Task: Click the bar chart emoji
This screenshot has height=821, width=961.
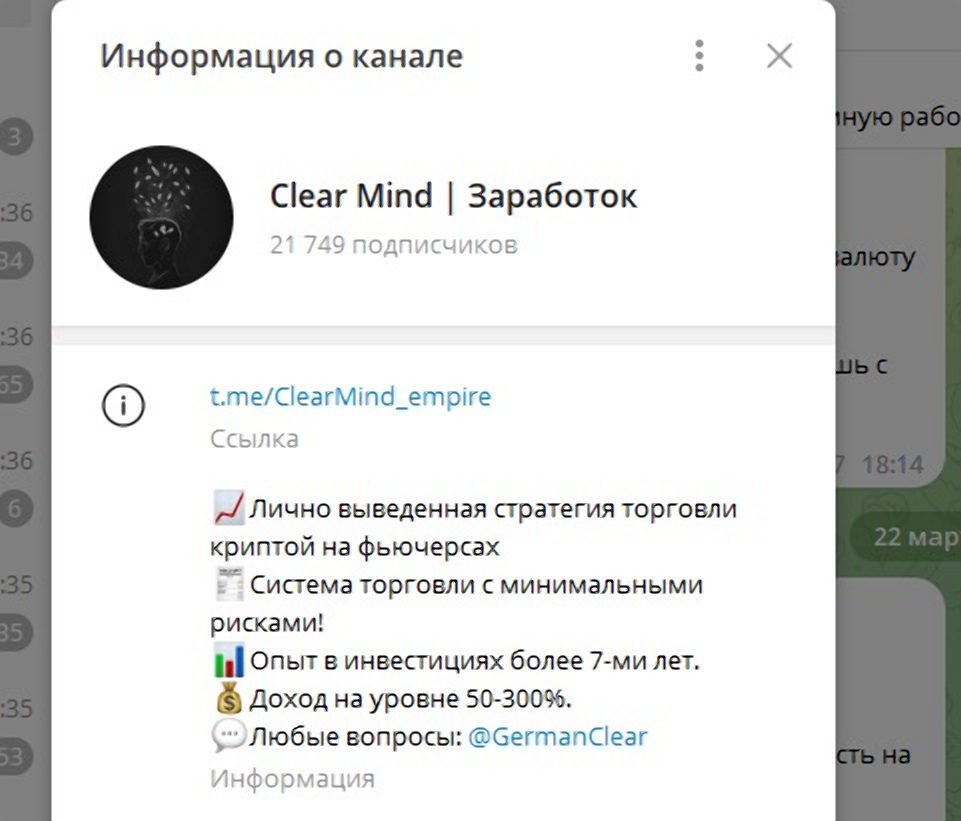Action: click(229, 660)
